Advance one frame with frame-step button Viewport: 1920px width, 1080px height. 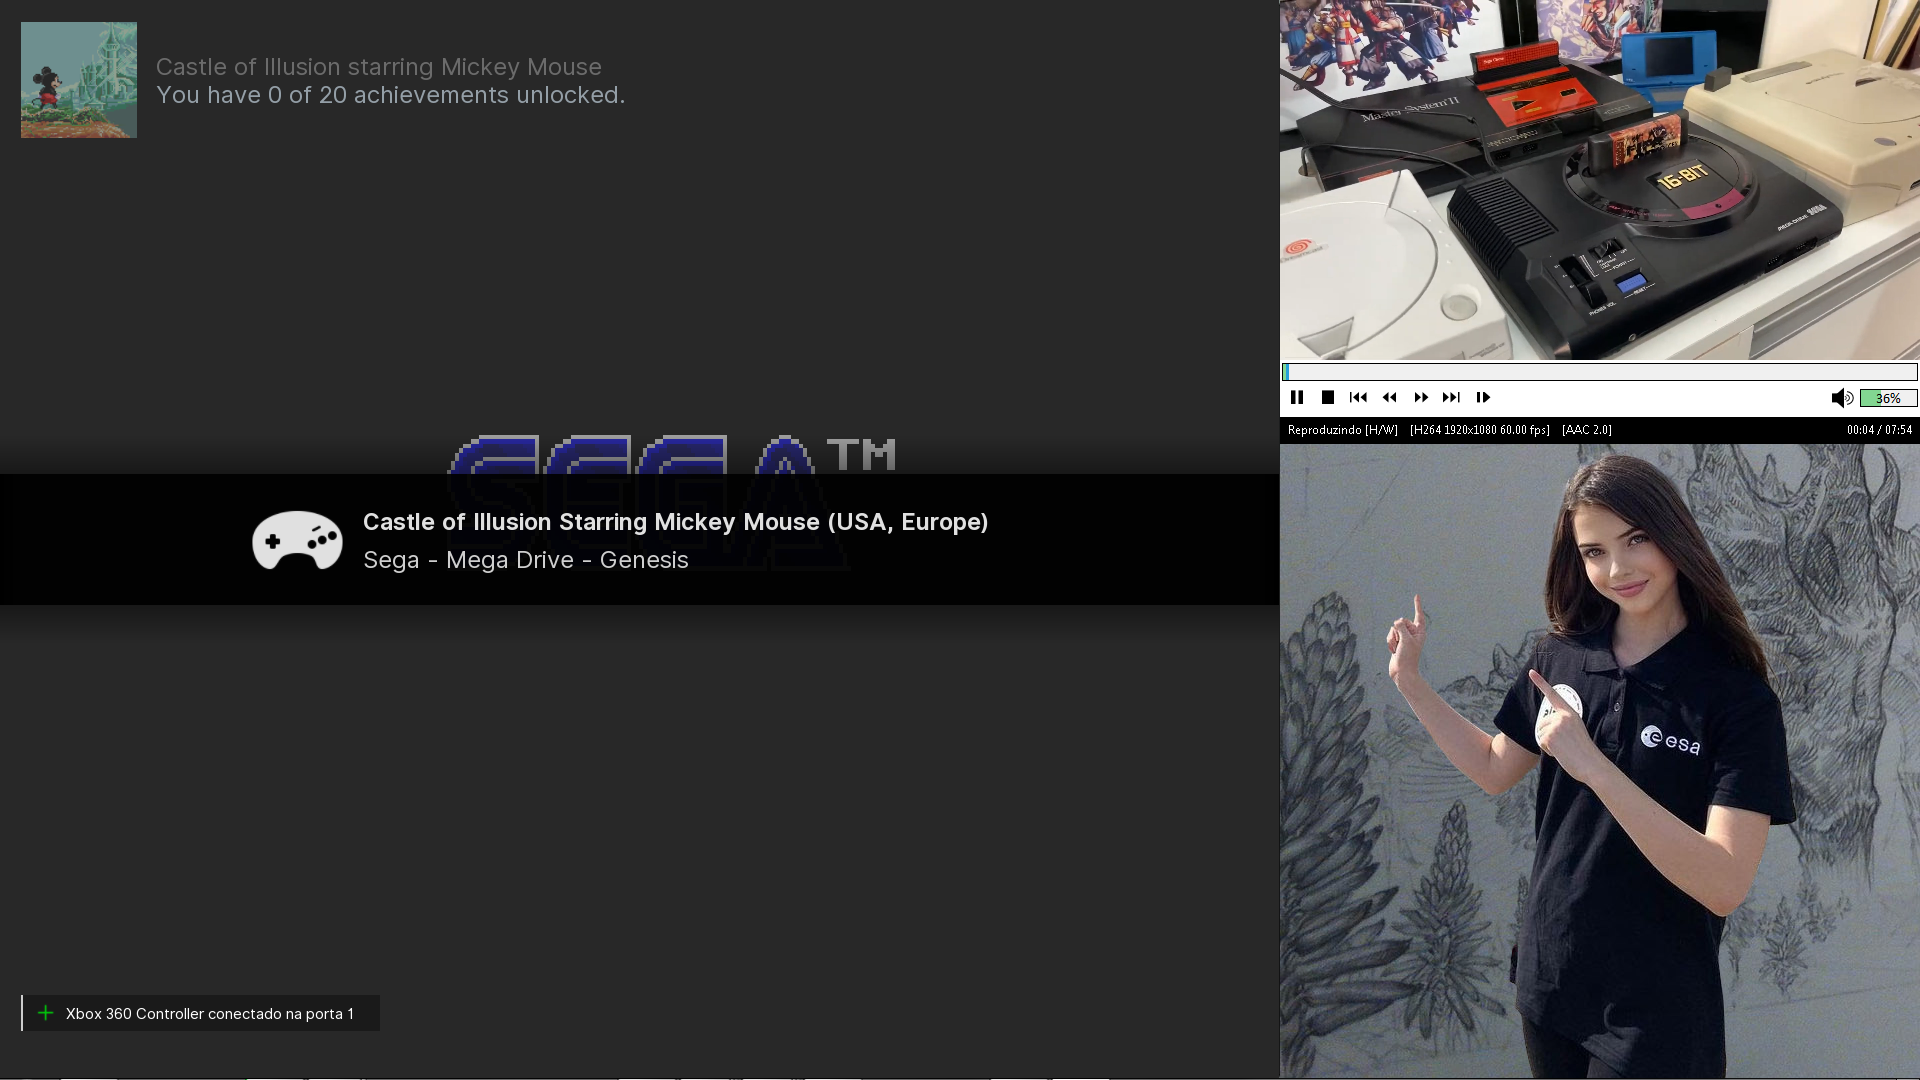(1484, 398)
